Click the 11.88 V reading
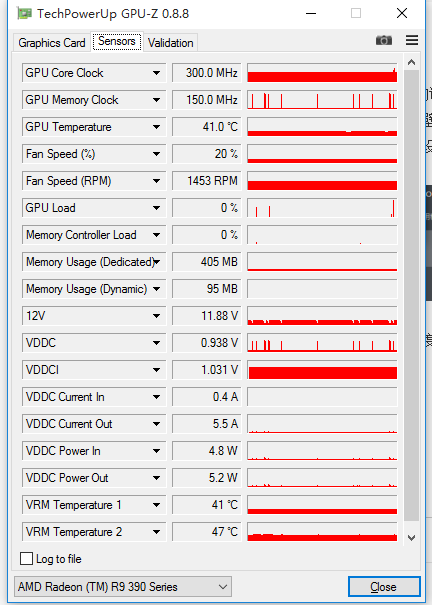 (x=206, y=316)
